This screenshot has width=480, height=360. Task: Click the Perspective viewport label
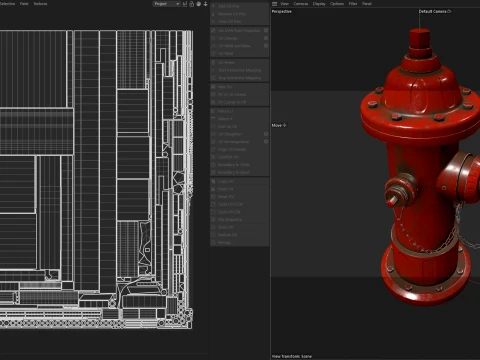tap(282, 11)
